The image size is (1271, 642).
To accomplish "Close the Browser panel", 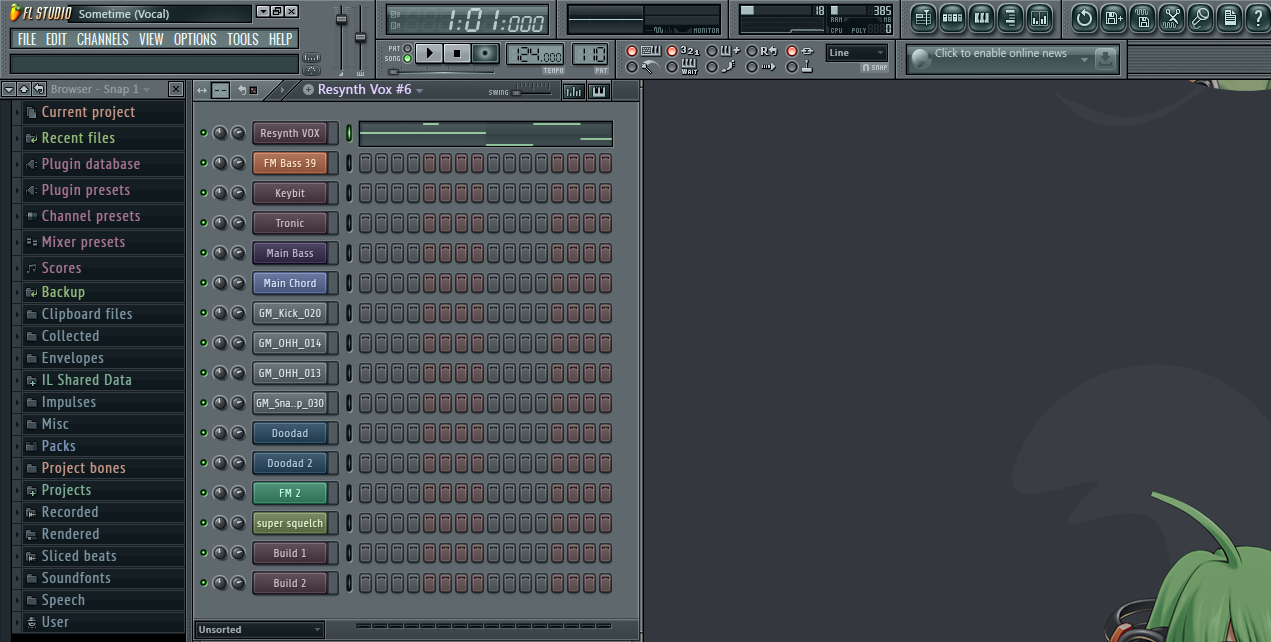I will [176, 89].
